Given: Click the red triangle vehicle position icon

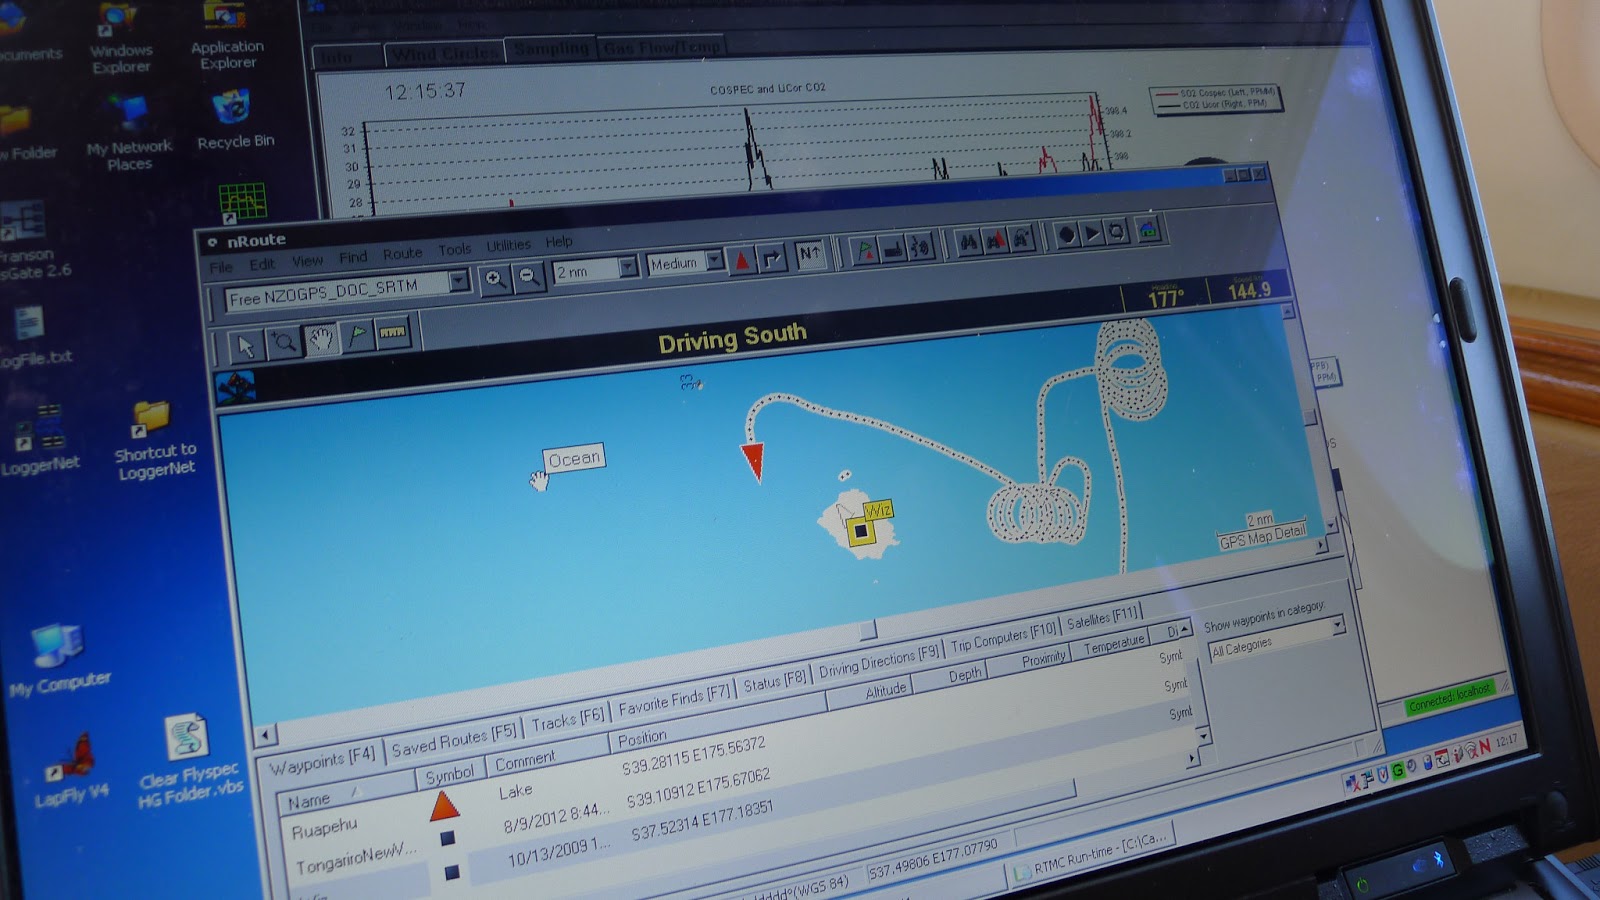Looking at the screenshot, I should tap(741, 260).
